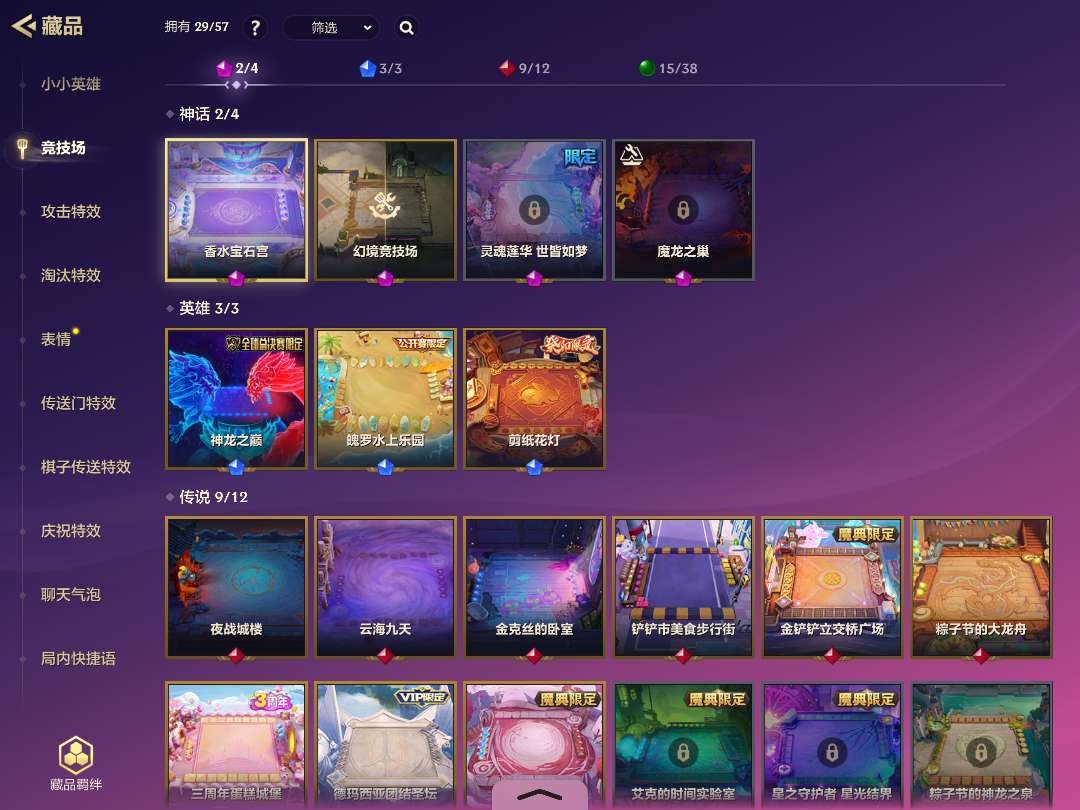Jump to green orb 15/38 rarity marker

pyautogui.click(x=668, y=68)
